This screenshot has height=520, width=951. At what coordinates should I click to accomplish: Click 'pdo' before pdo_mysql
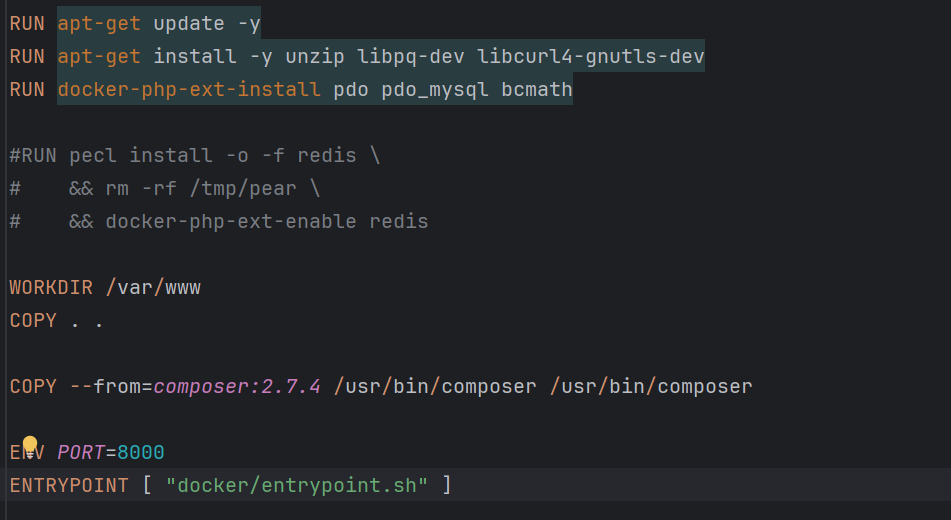(x=351, y=90)
